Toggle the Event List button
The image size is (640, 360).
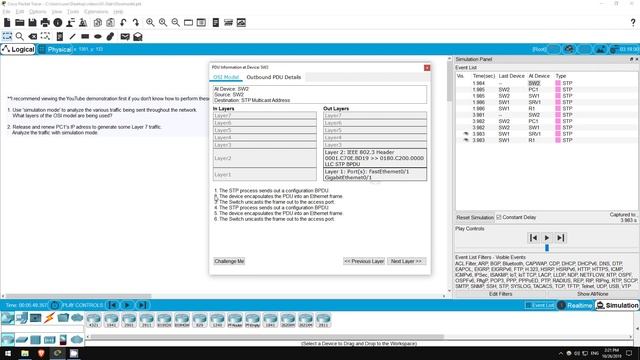(540, 305)
